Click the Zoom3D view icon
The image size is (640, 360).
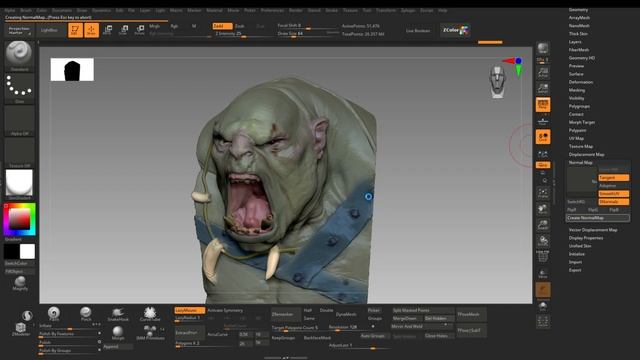coord(543,225)
